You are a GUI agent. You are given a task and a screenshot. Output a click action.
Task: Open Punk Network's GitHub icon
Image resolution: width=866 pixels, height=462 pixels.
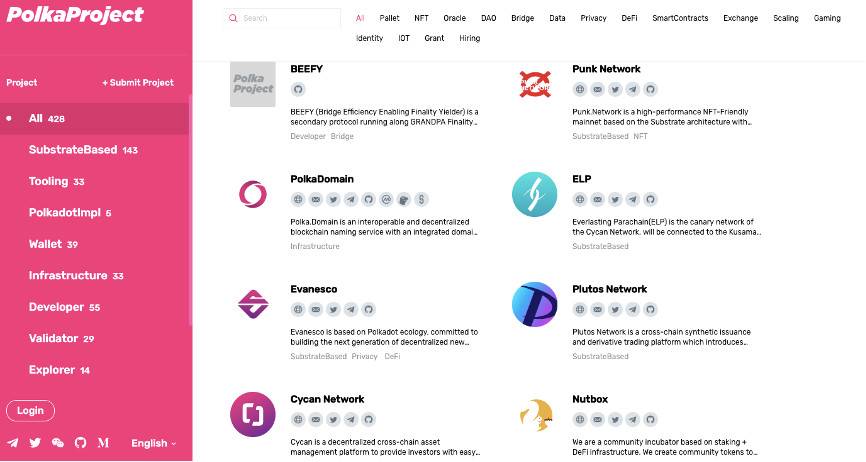pos(651,89)
